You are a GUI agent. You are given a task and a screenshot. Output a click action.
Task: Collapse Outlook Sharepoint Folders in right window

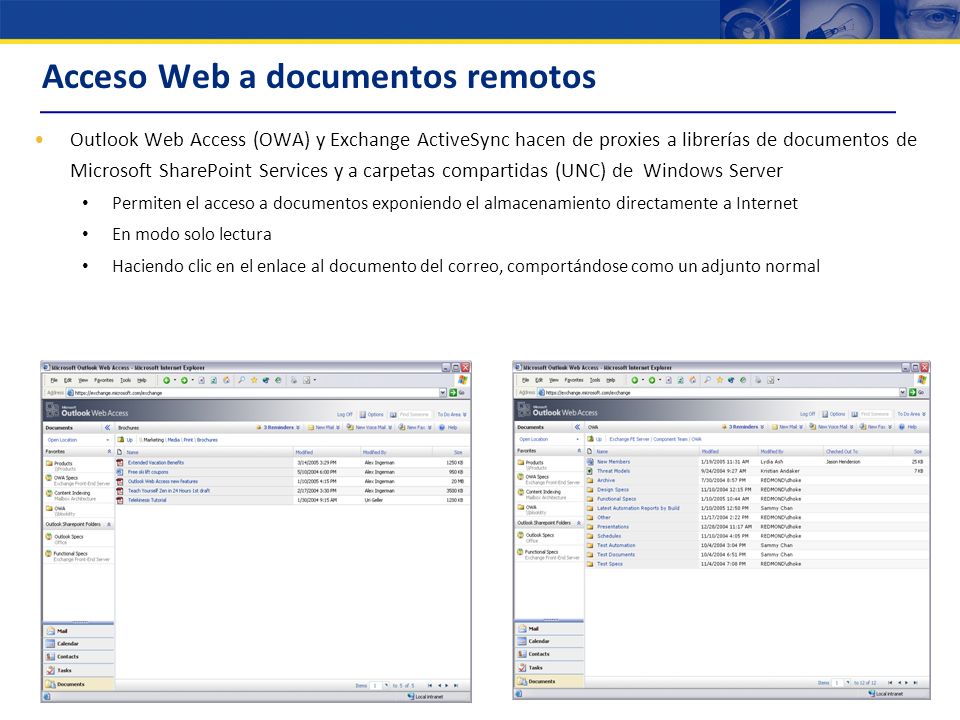click(579, 523)
